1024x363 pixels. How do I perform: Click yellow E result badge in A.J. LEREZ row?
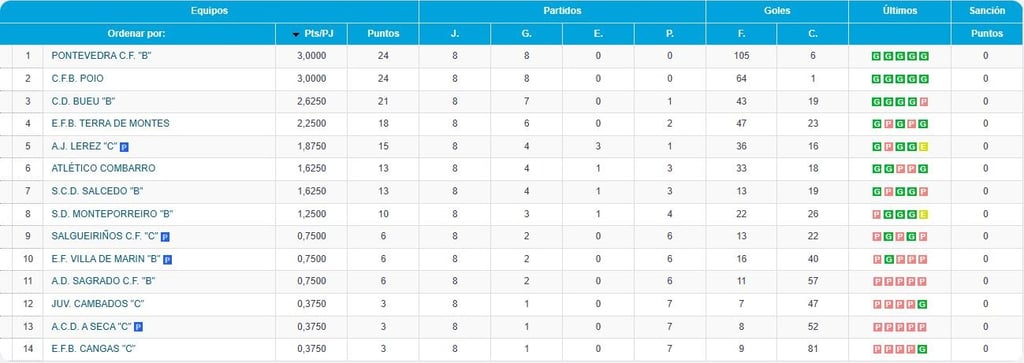pyautogui.click(x=923, y=147)
